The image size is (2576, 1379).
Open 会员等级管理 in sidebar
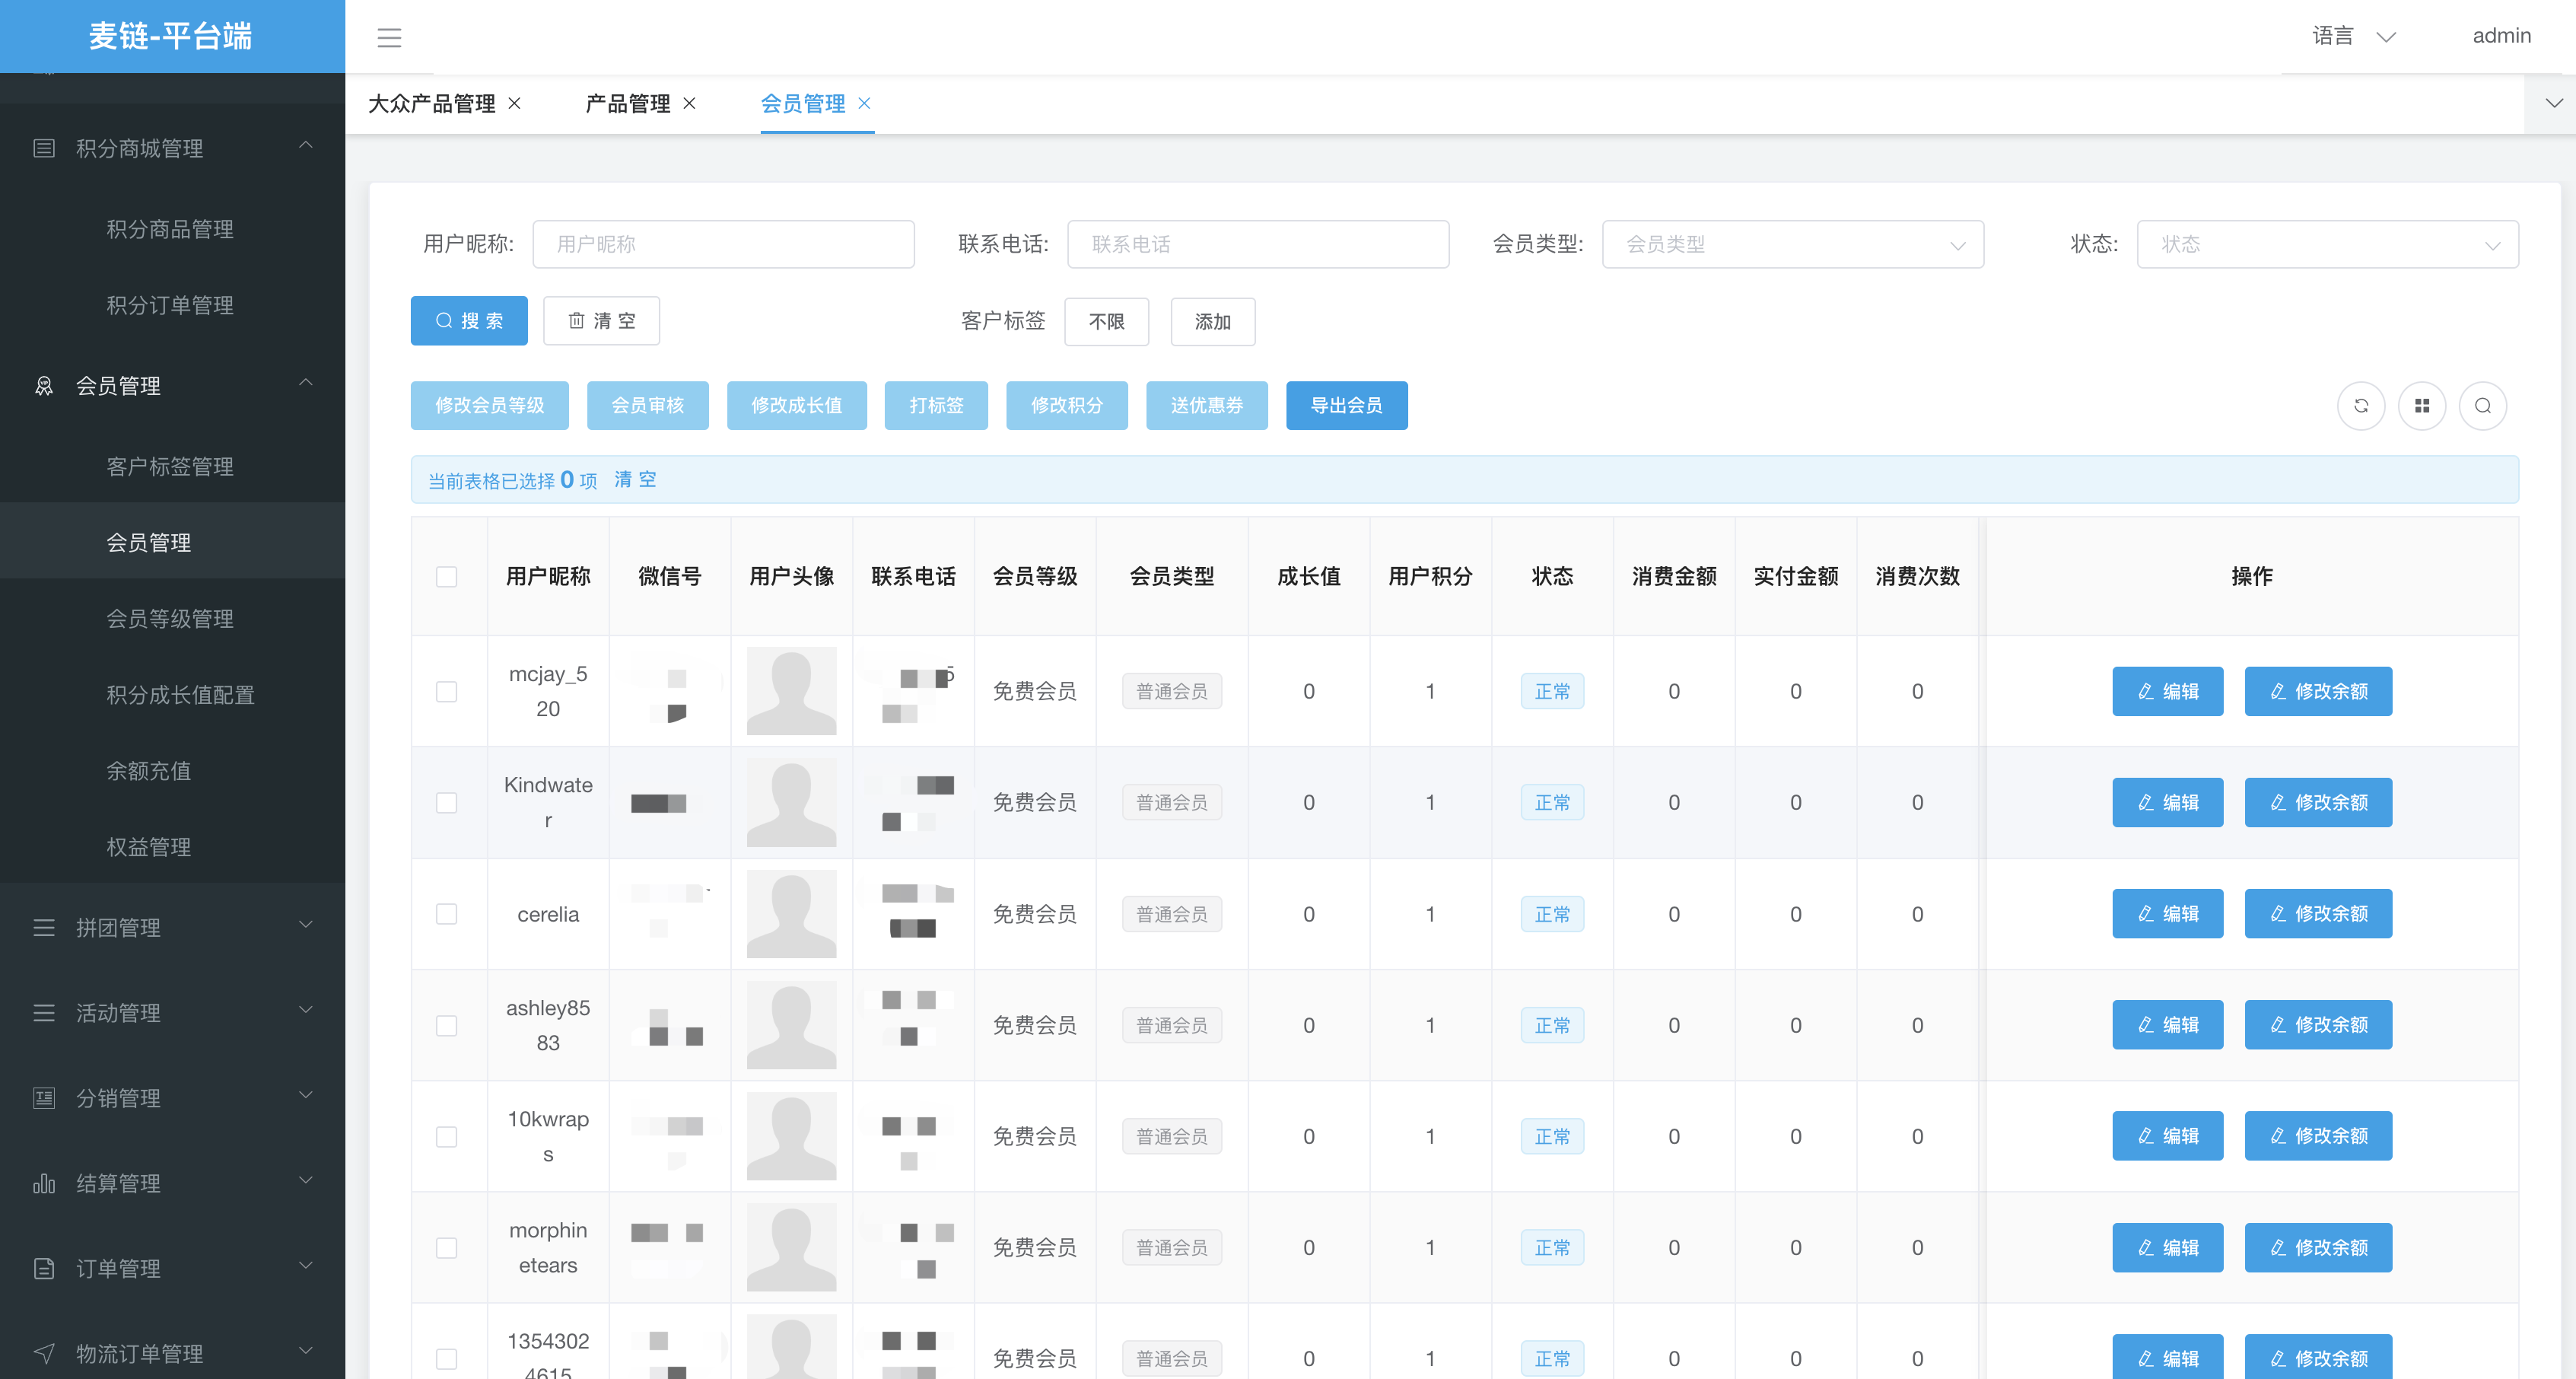(x=170, y=618)
